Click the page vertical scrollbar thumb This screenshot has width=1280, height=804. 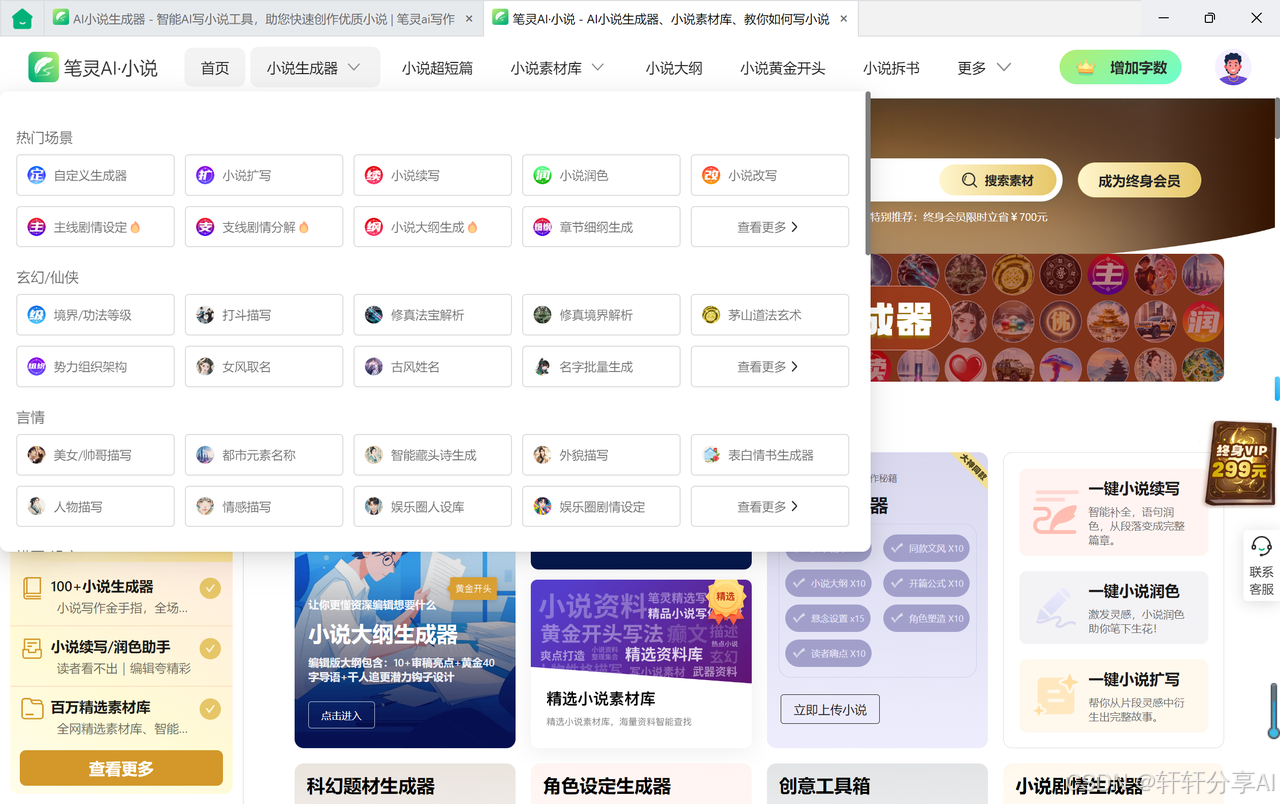point(1275,117)
